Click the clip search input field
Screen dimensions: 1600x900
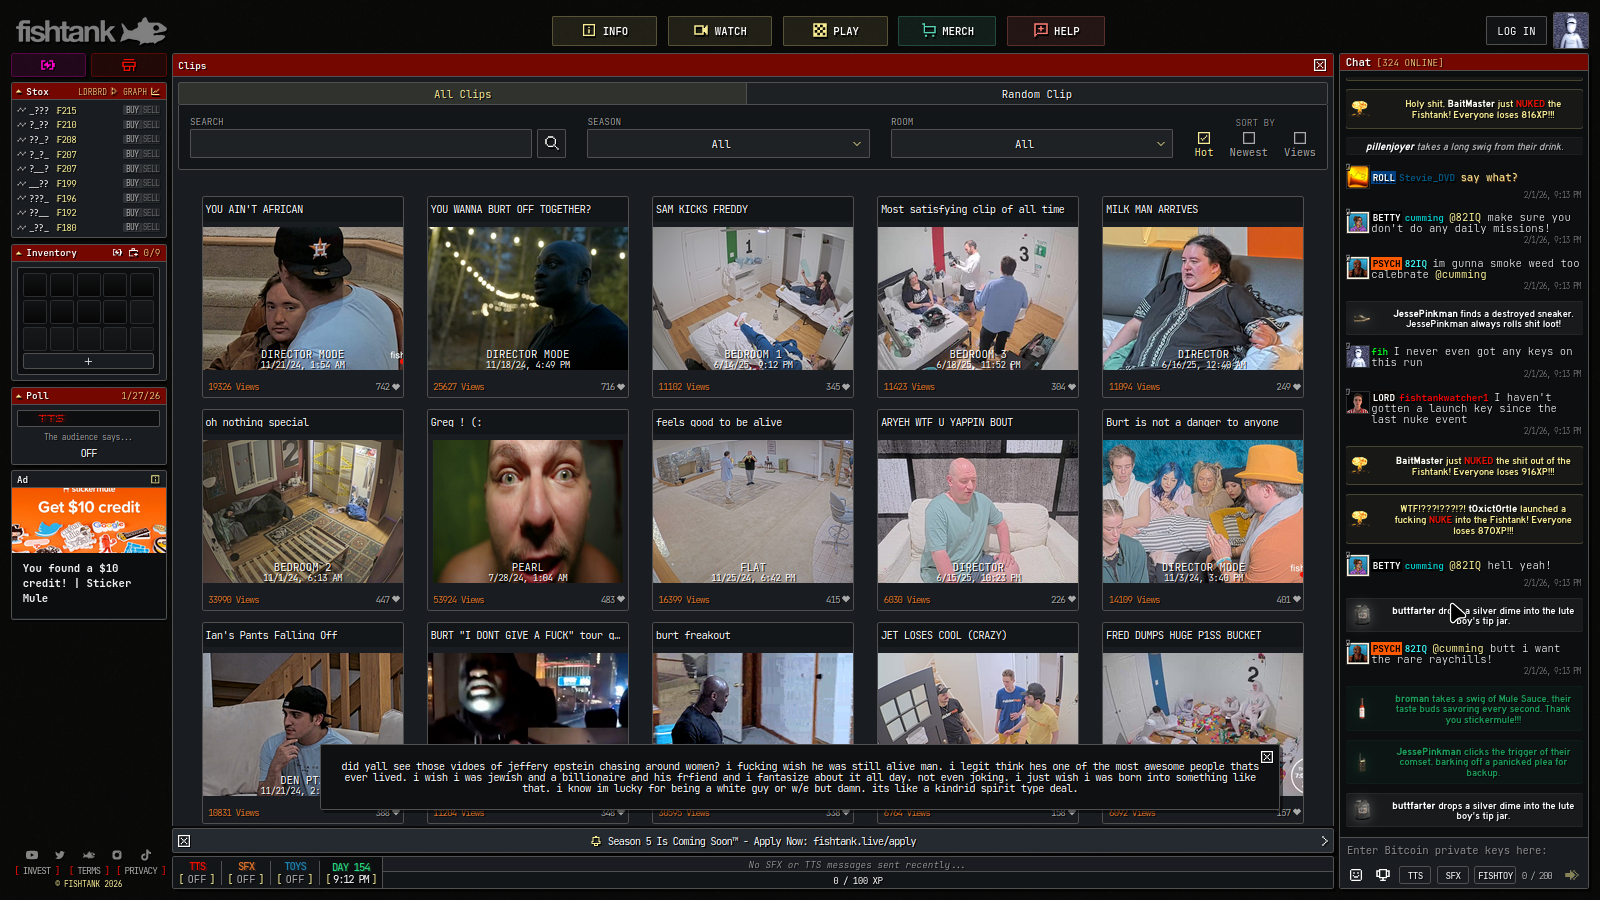tap(361, 143)
